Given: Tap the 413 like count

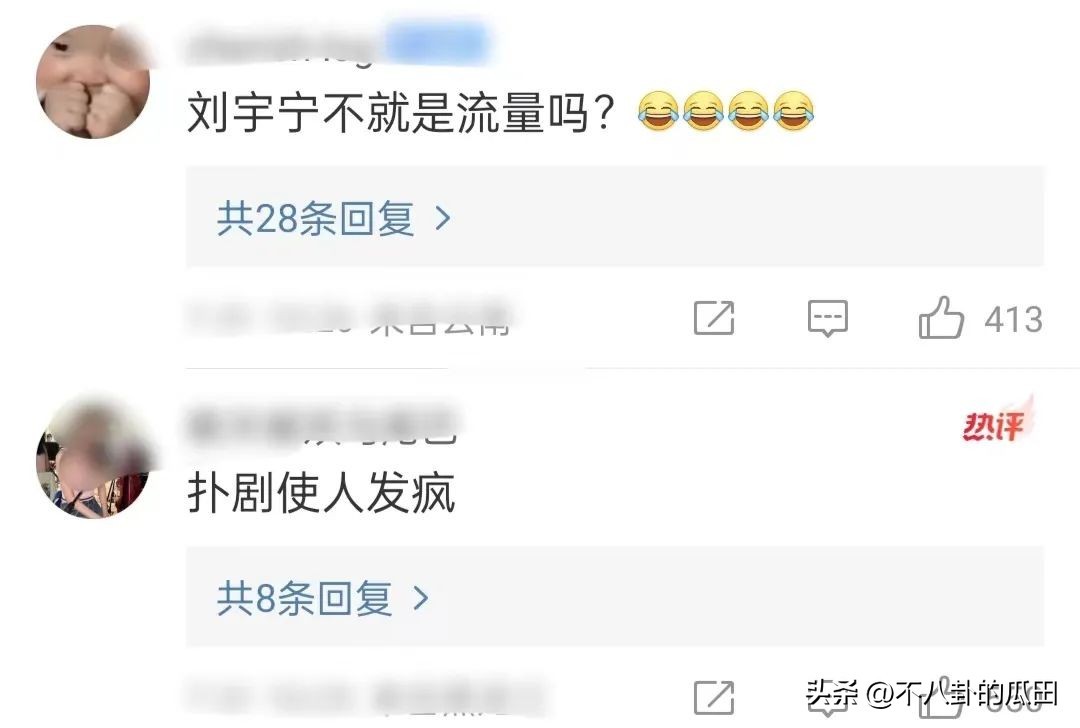Looking at the screenshot, I should tap(1013, 319).
